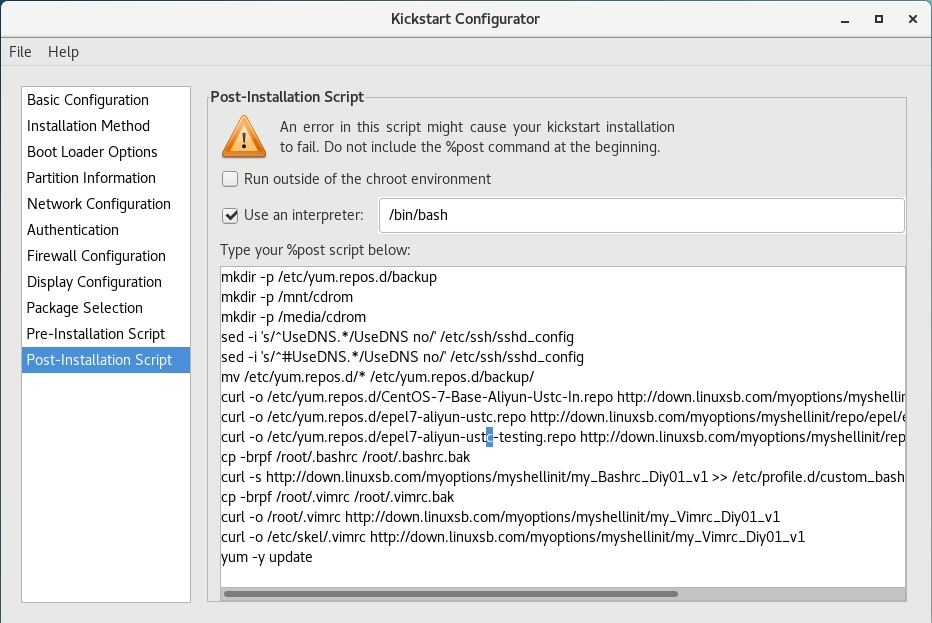The height and width of the screenshot is (623, 932).
Task: Select Package Selection in sidebar
Action: pyautogui.click(x=85, y=308)
